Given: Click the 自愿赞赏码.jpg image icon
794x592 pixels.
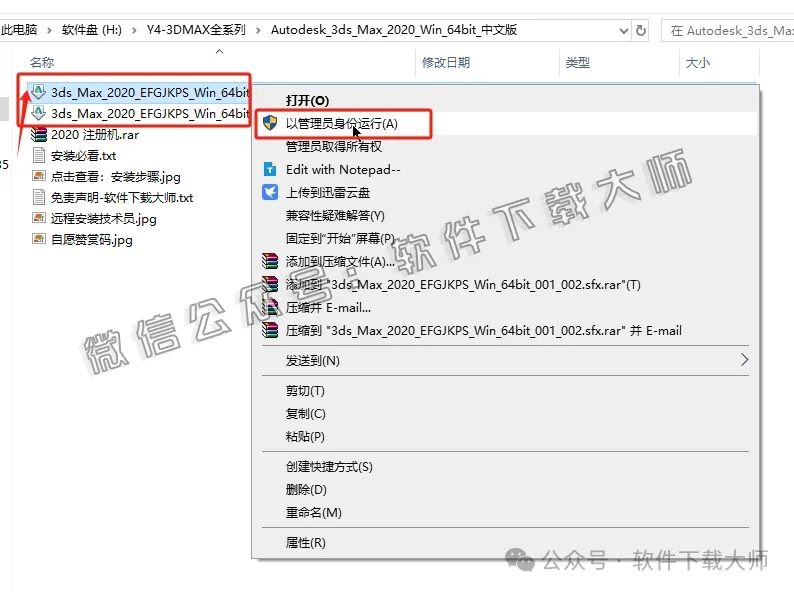Looking at the screenshot, I should tap(38, 239).
